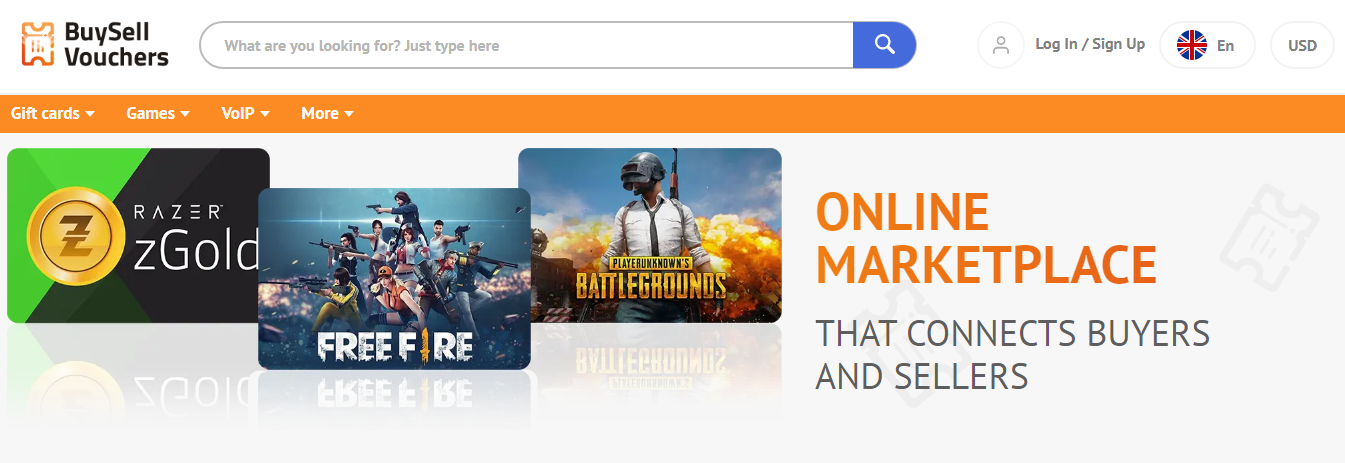Click the 'THAT CONNECTS BUYERS AND SELLERS' text
The width and height of the screenshot is (1345, 463).
pyautogui.click(x=1013, y=354)
